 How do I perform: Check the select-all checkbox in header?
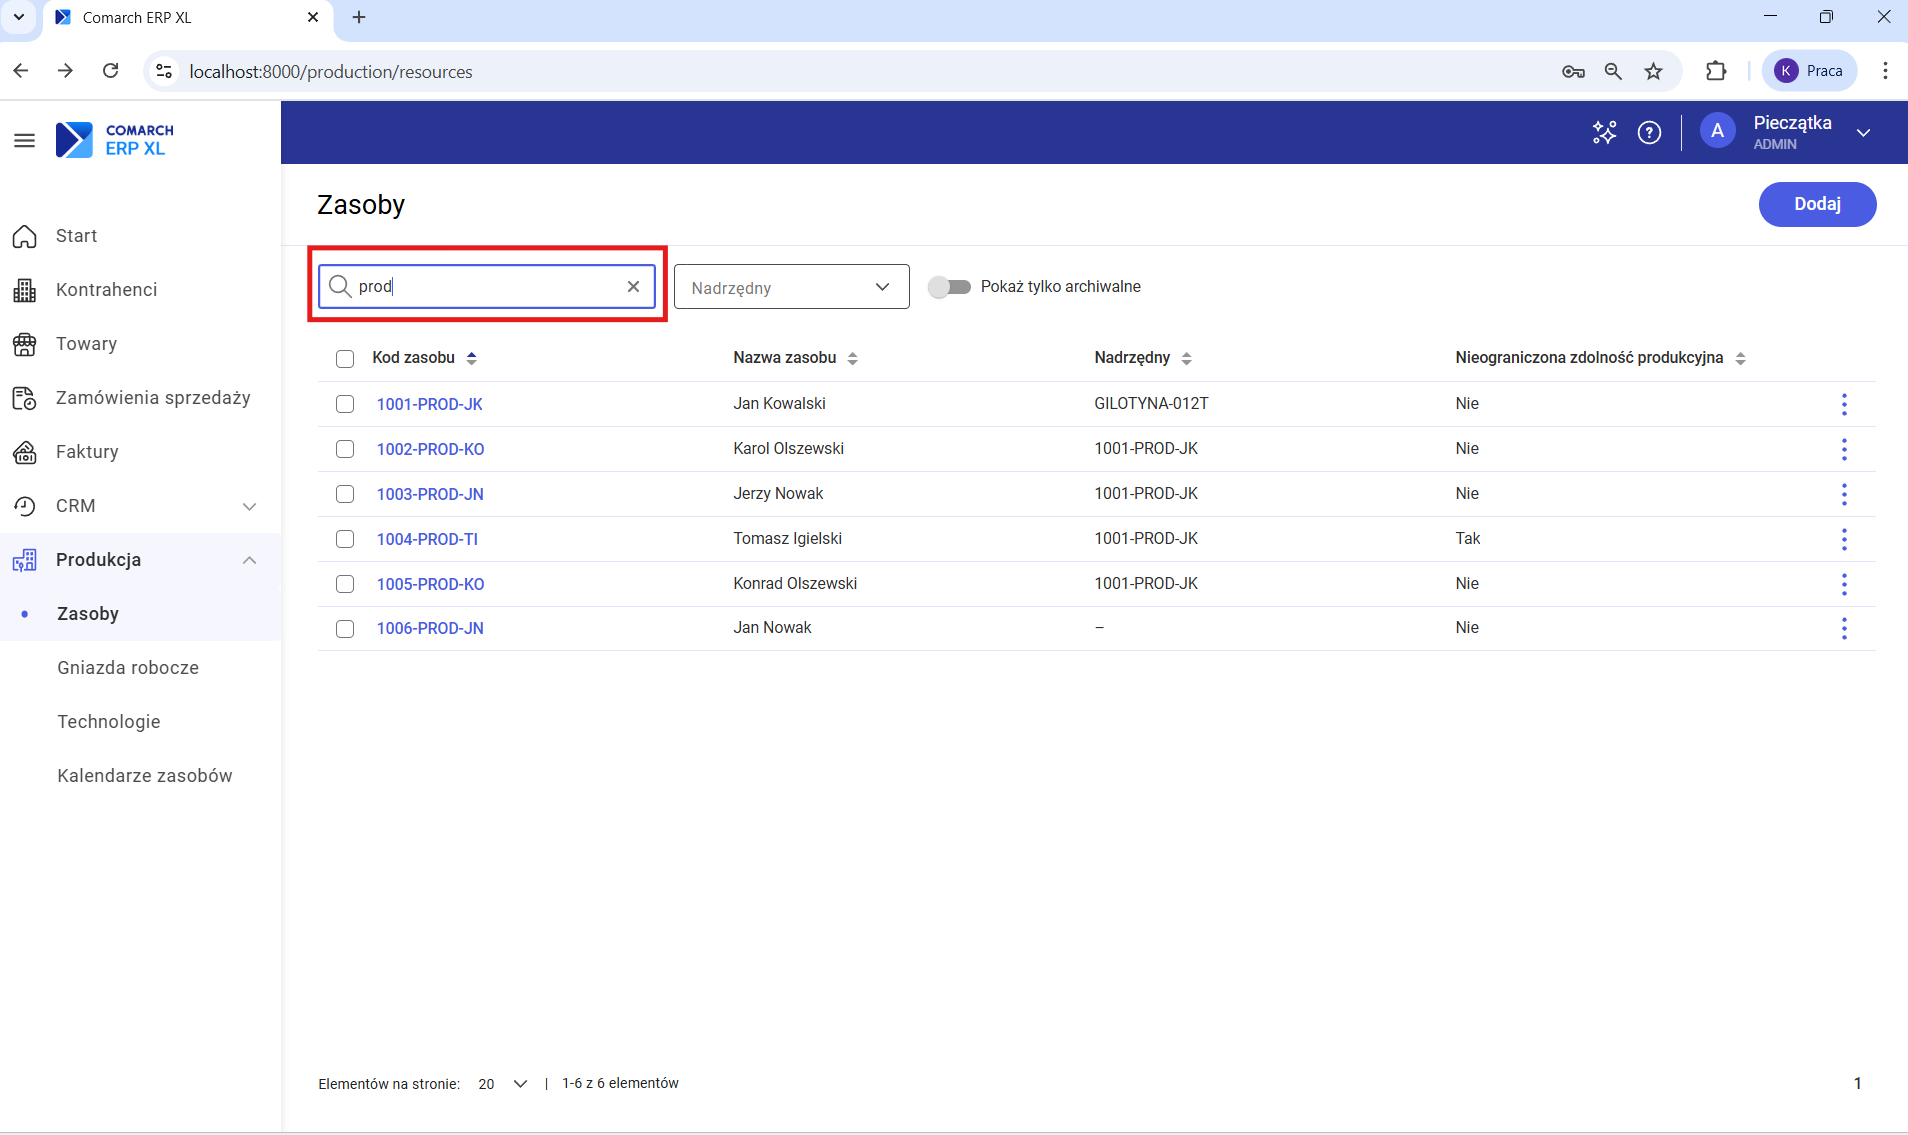(345, 359)
